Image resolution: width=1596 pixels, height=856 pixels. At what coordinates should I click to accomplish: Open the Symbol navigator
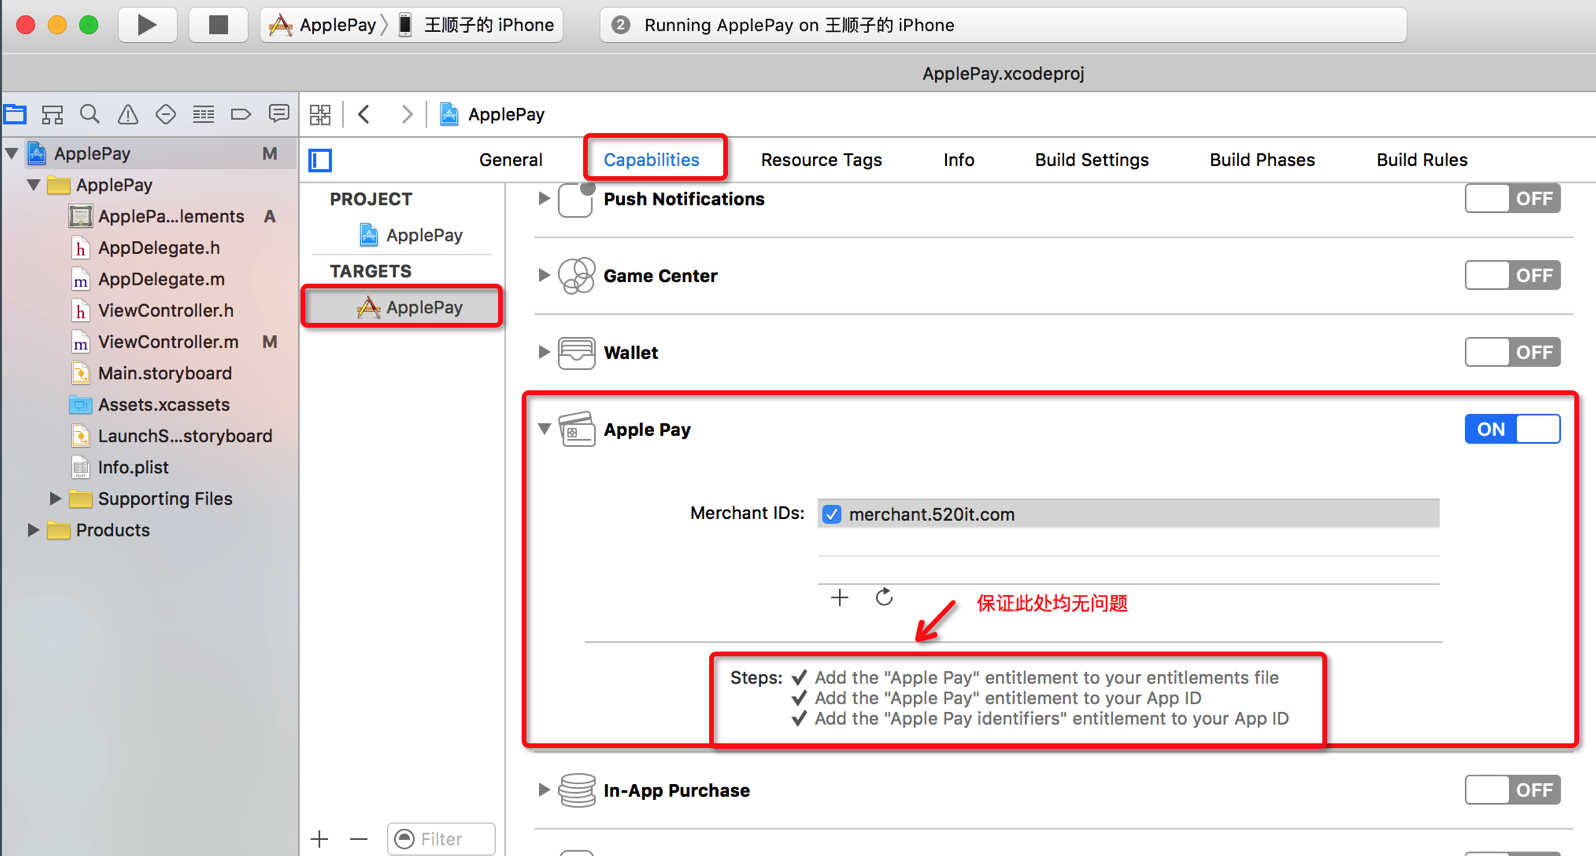[x=52, y=114]
